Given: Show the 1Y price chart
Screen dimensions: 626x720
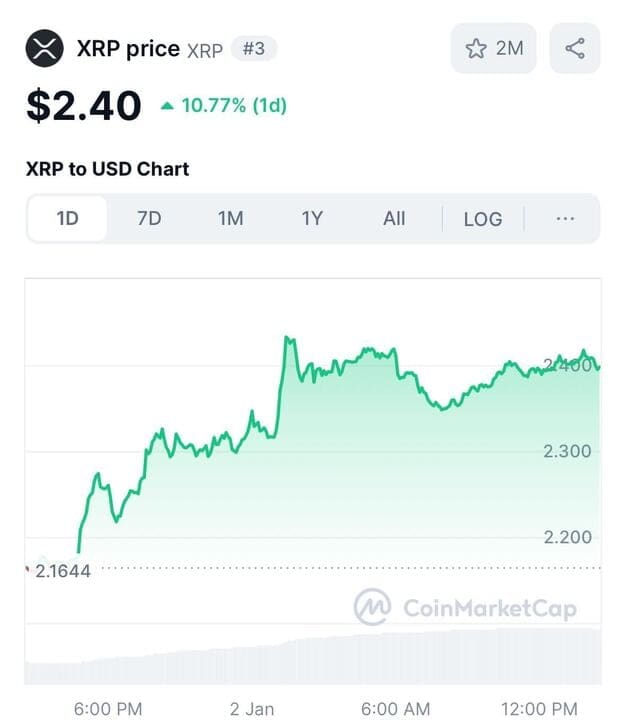Looking at the screenshot, I should (312, 219).
